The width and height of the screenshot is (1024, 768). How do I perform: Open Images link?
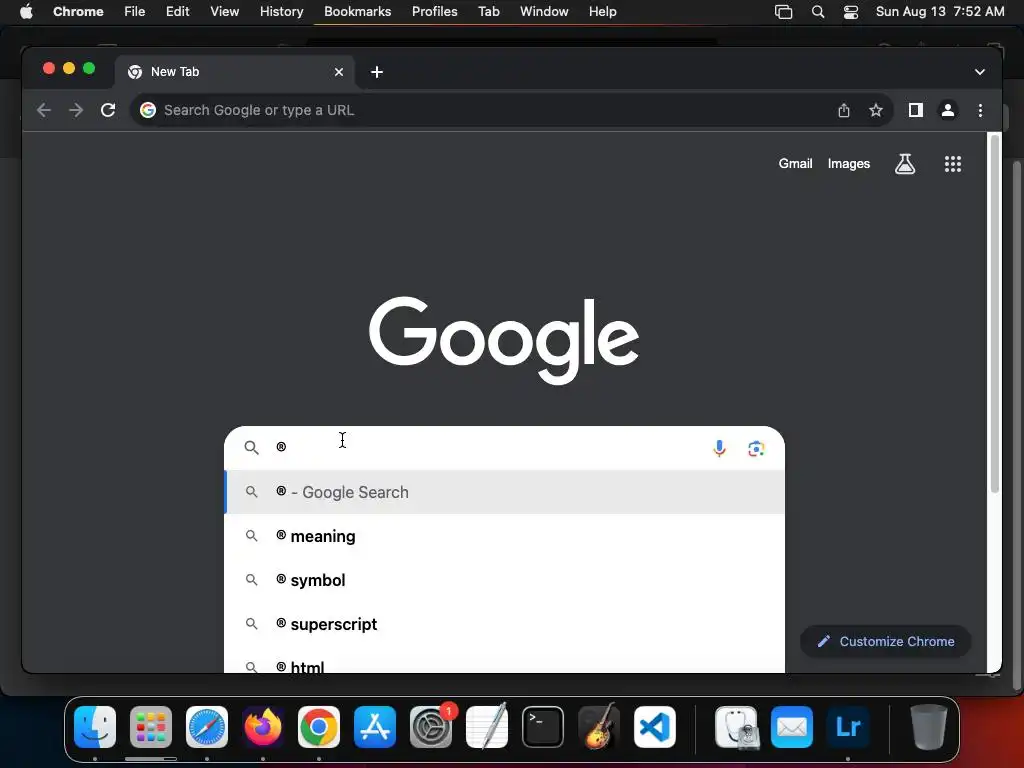coord(848,164)
